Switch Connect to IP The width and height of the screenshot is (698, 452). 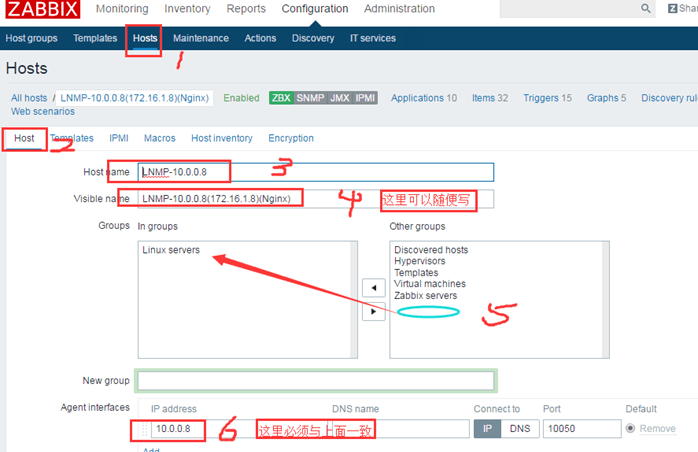point(487,429)
